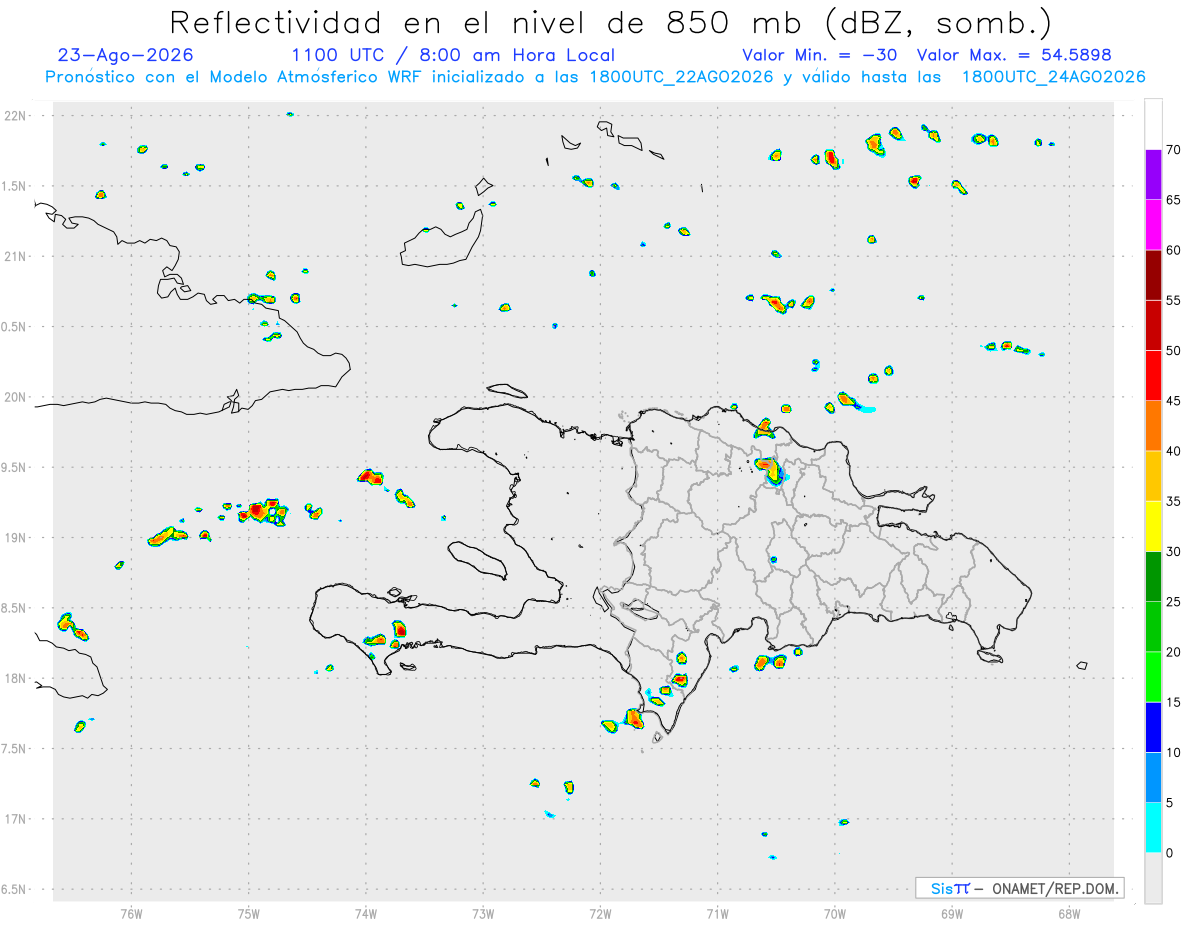
Task: Click the '22N' latitude label
Action: pyautogui.click(x=15, y=116)
